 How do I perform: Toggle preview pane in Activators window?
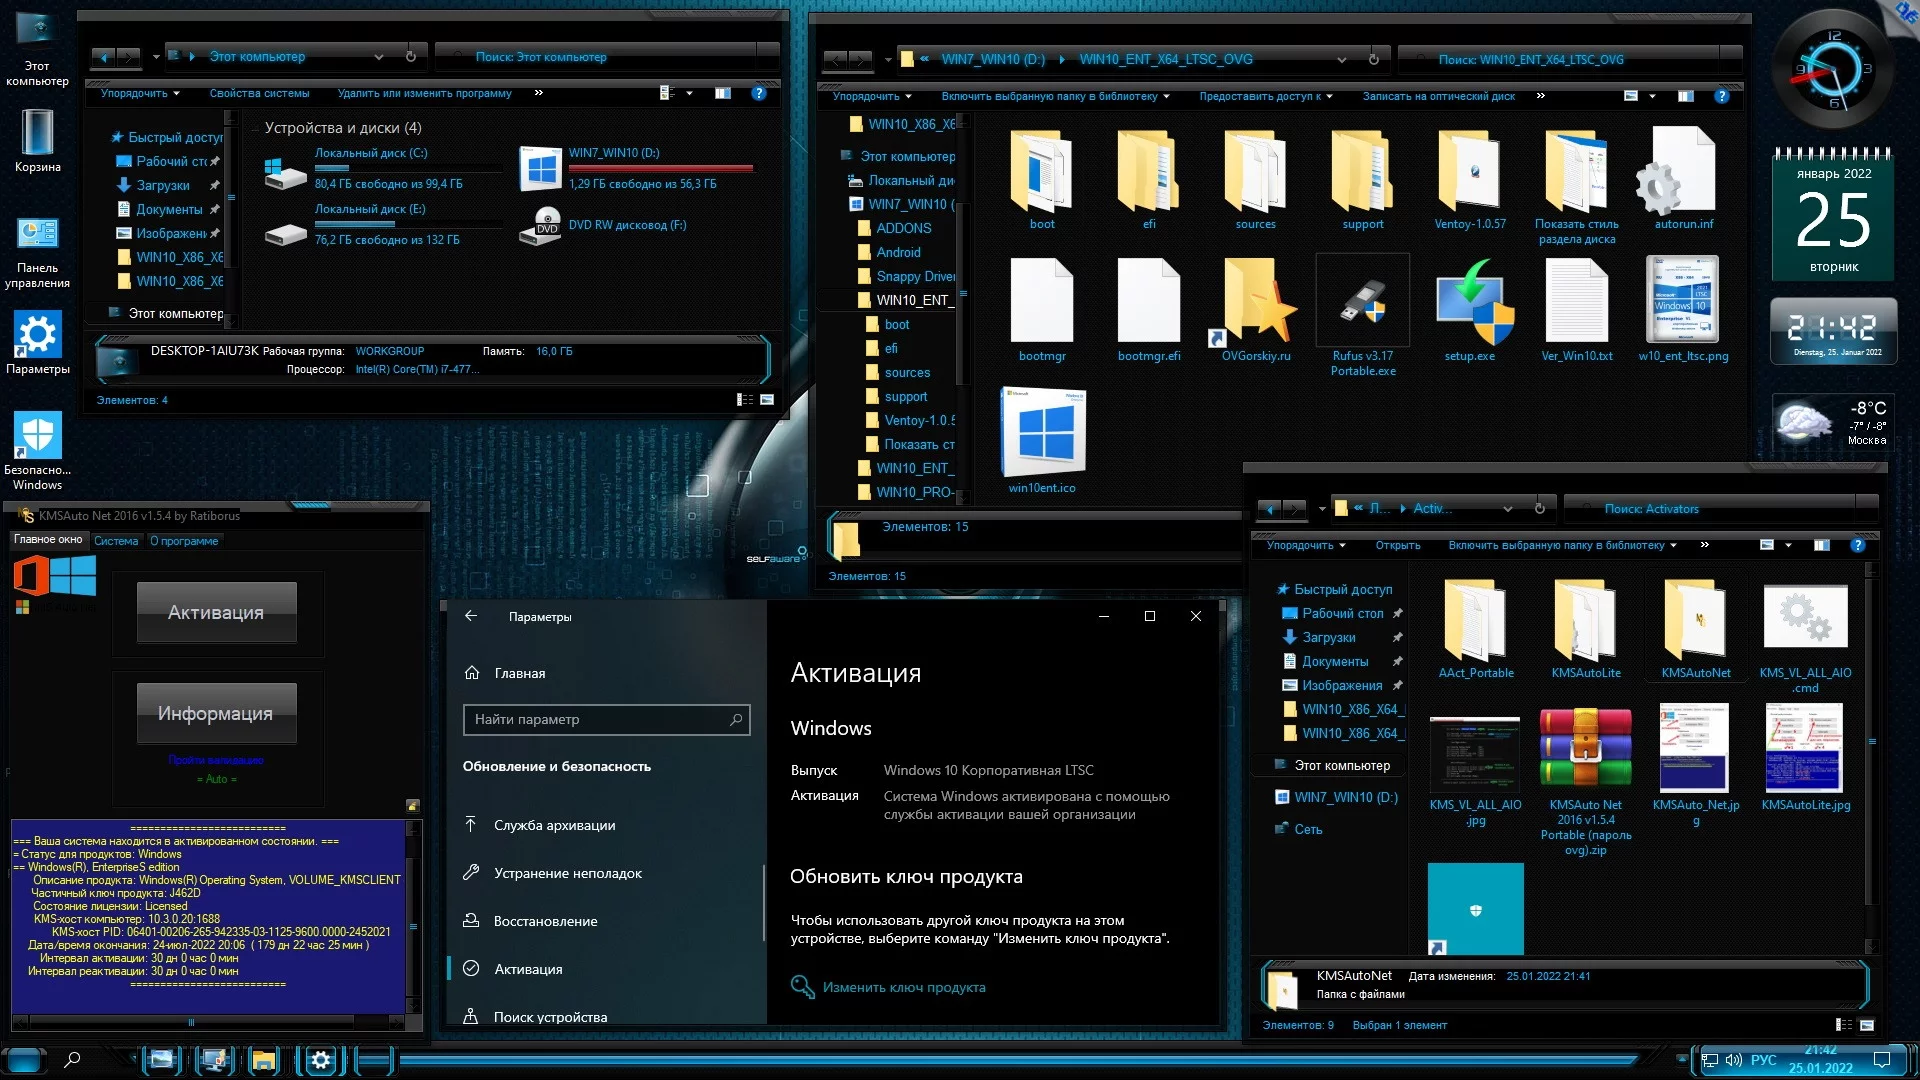[x=1821, y=545]
